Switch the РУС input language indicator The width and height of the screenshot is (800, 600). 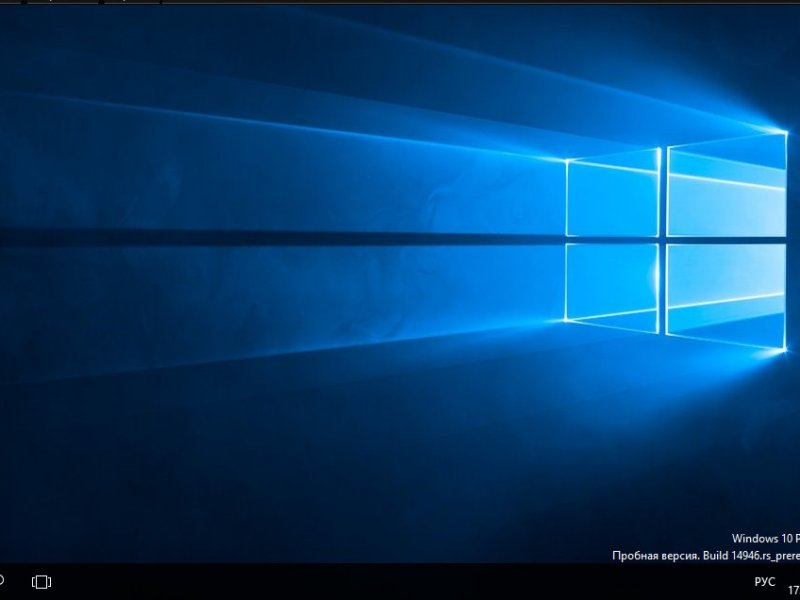tap(764, 582)
